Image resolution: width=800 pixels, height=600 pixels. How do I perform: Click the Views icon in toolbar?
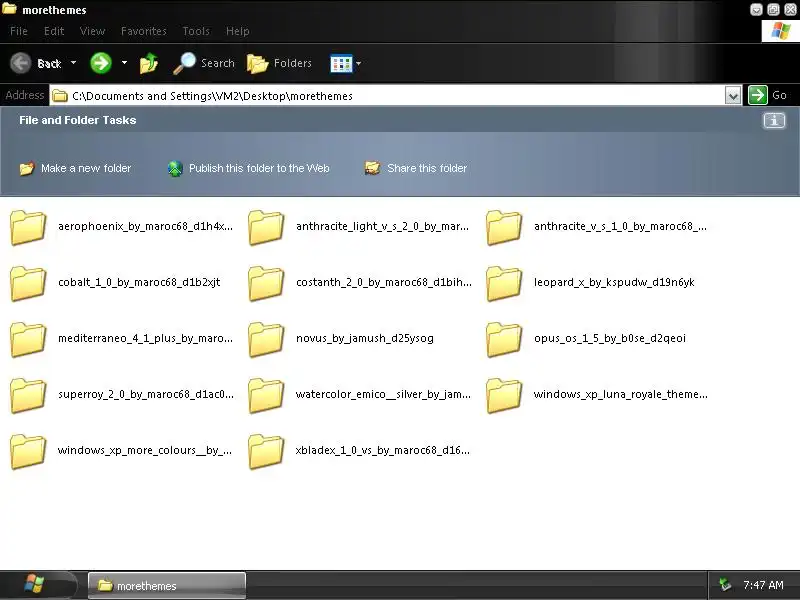coord(341,64)
